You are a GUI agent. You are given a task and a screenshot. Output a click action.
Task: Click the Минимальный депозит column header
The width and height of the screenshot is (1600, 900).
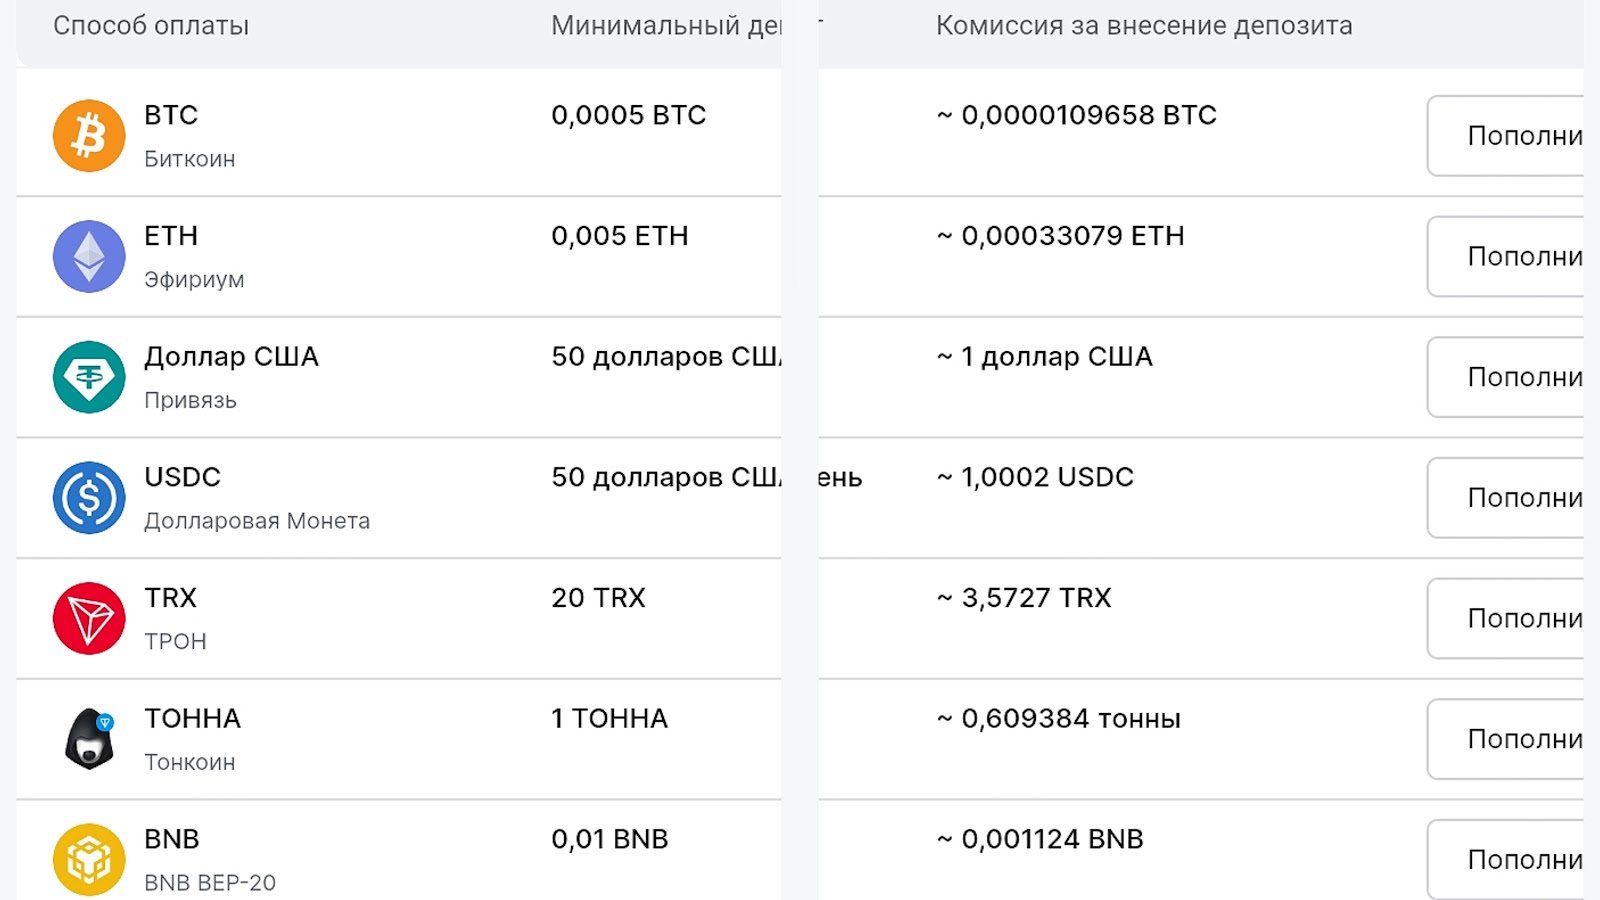(665, 26)
